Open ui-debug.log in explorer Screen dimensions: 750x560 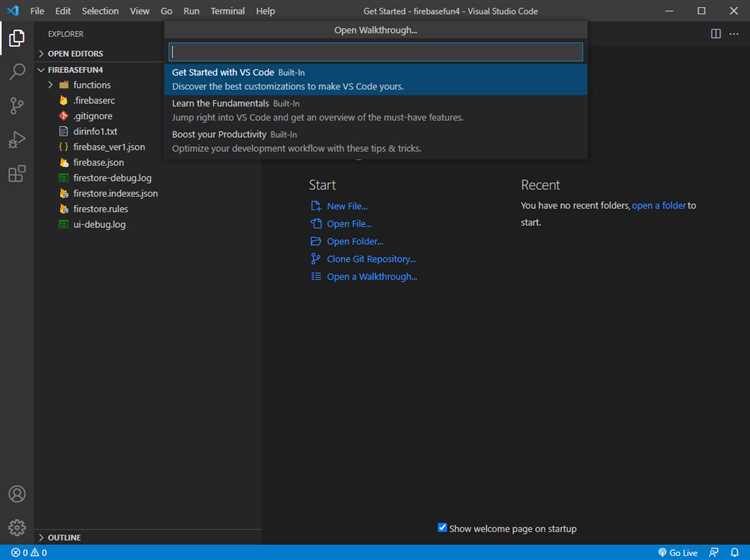tap(99, 224)
